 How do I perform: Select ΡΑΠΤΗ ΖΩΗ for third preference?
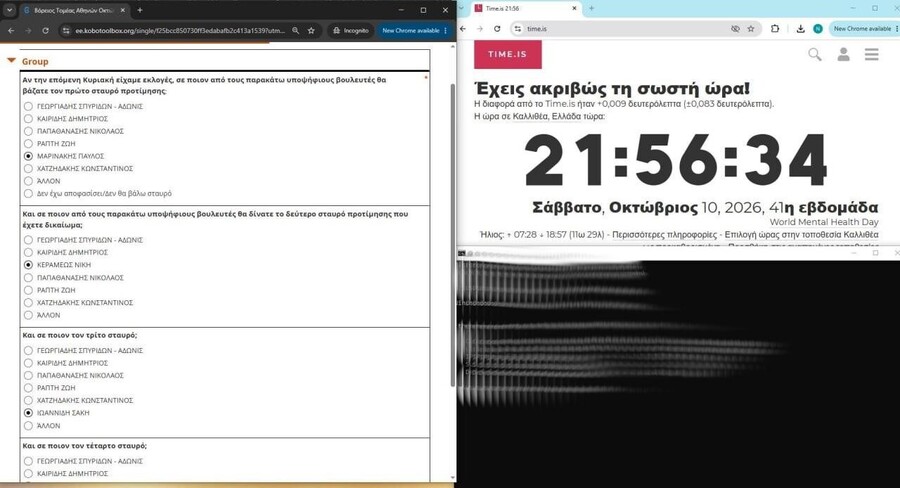28,388
